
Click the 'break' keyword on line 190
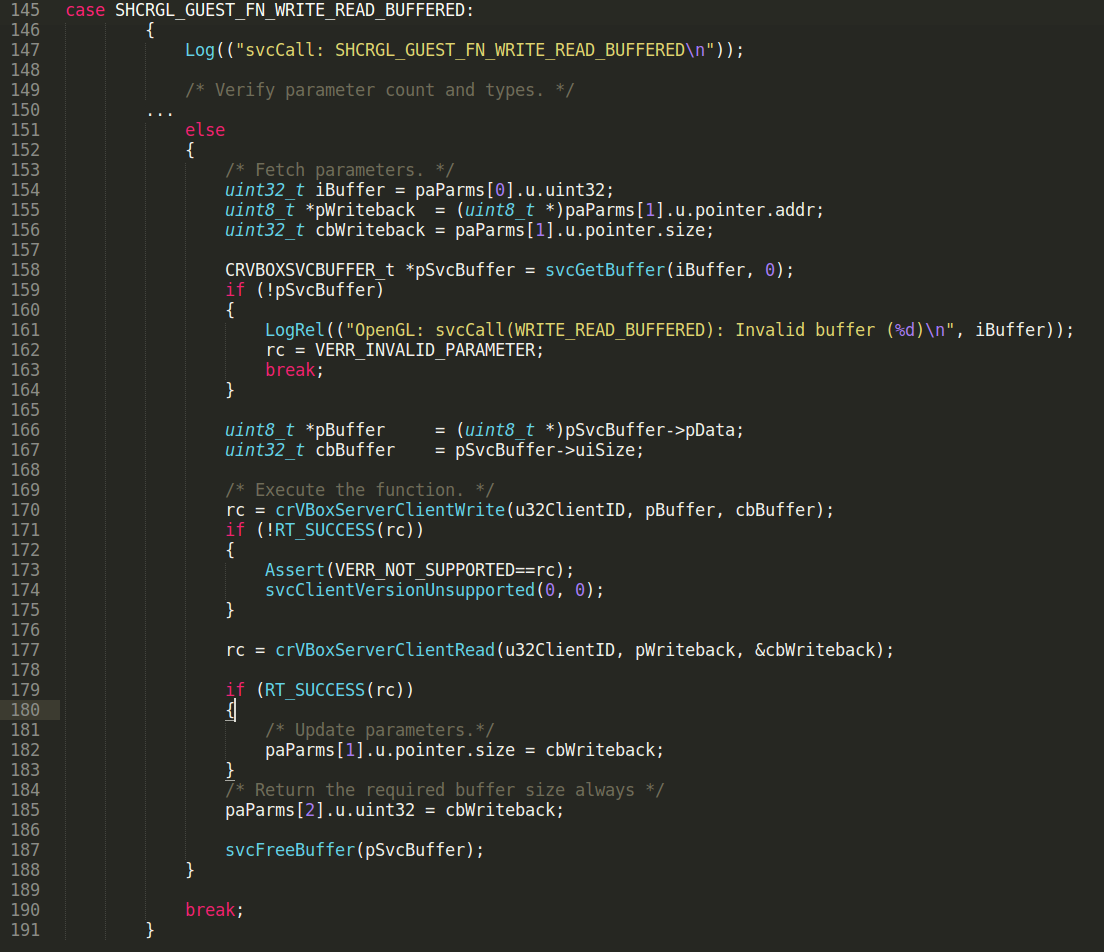point(210,910)
